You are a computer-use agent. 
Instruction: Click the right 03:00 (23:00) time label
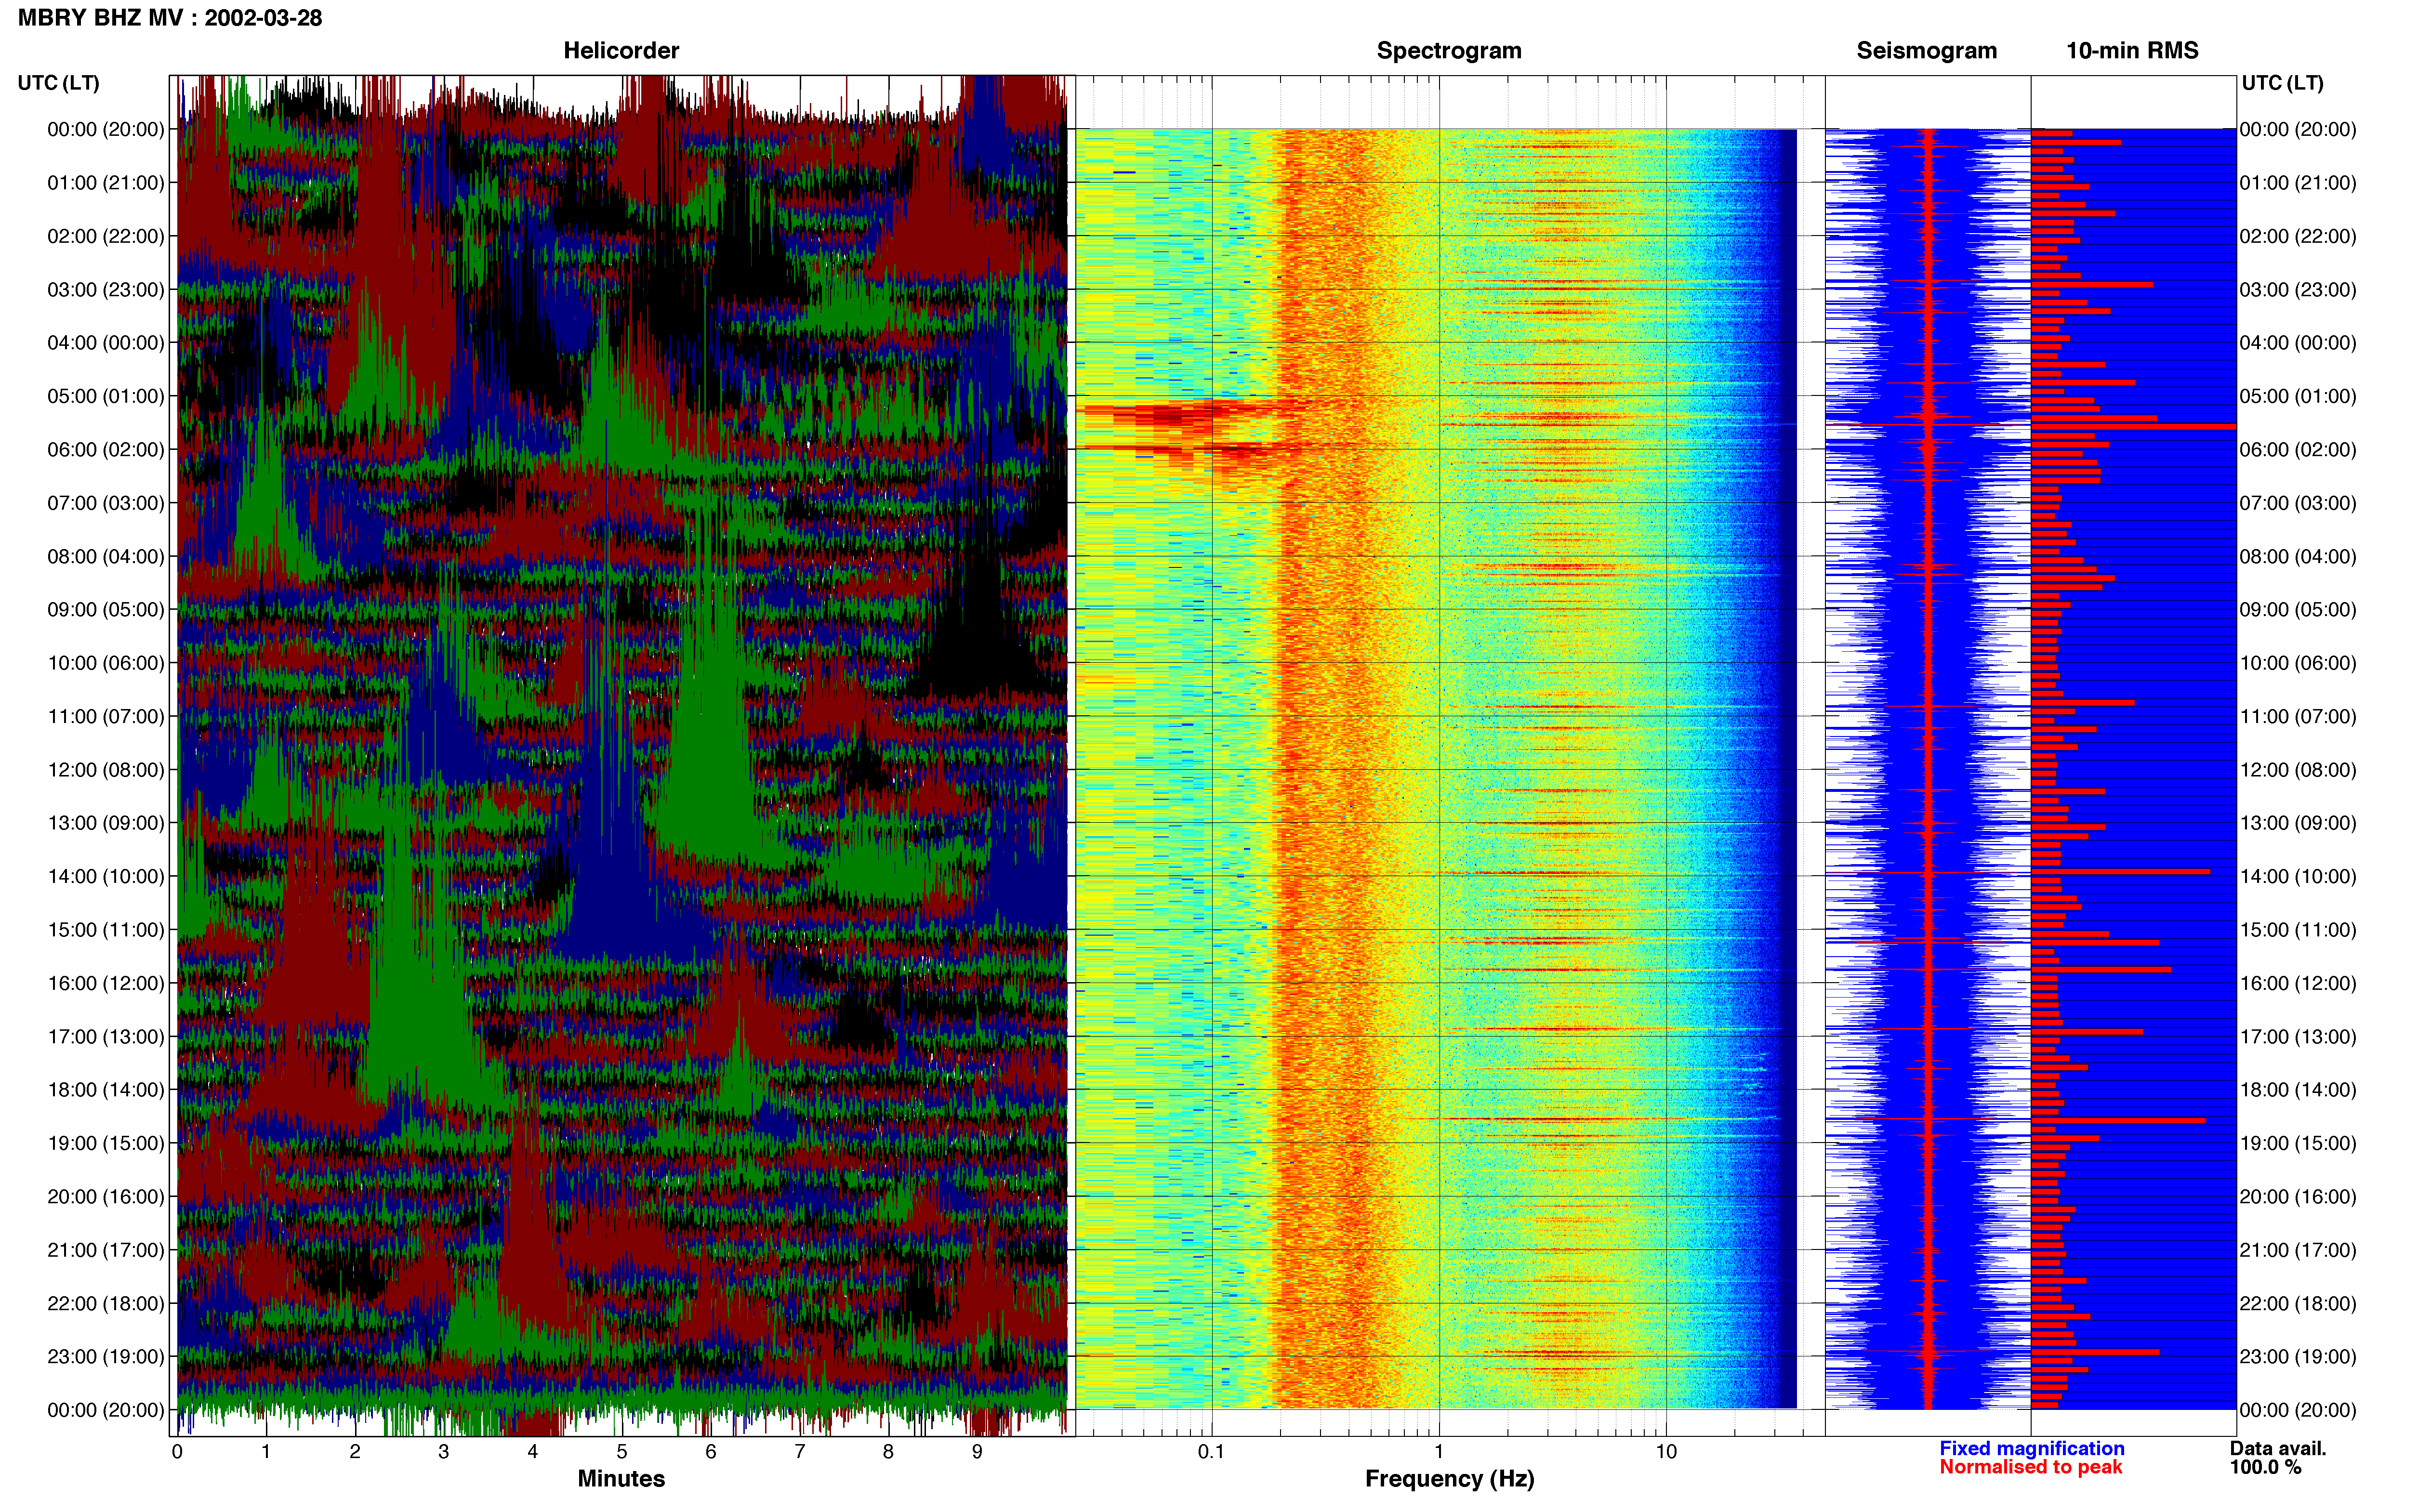[2298, 289]
